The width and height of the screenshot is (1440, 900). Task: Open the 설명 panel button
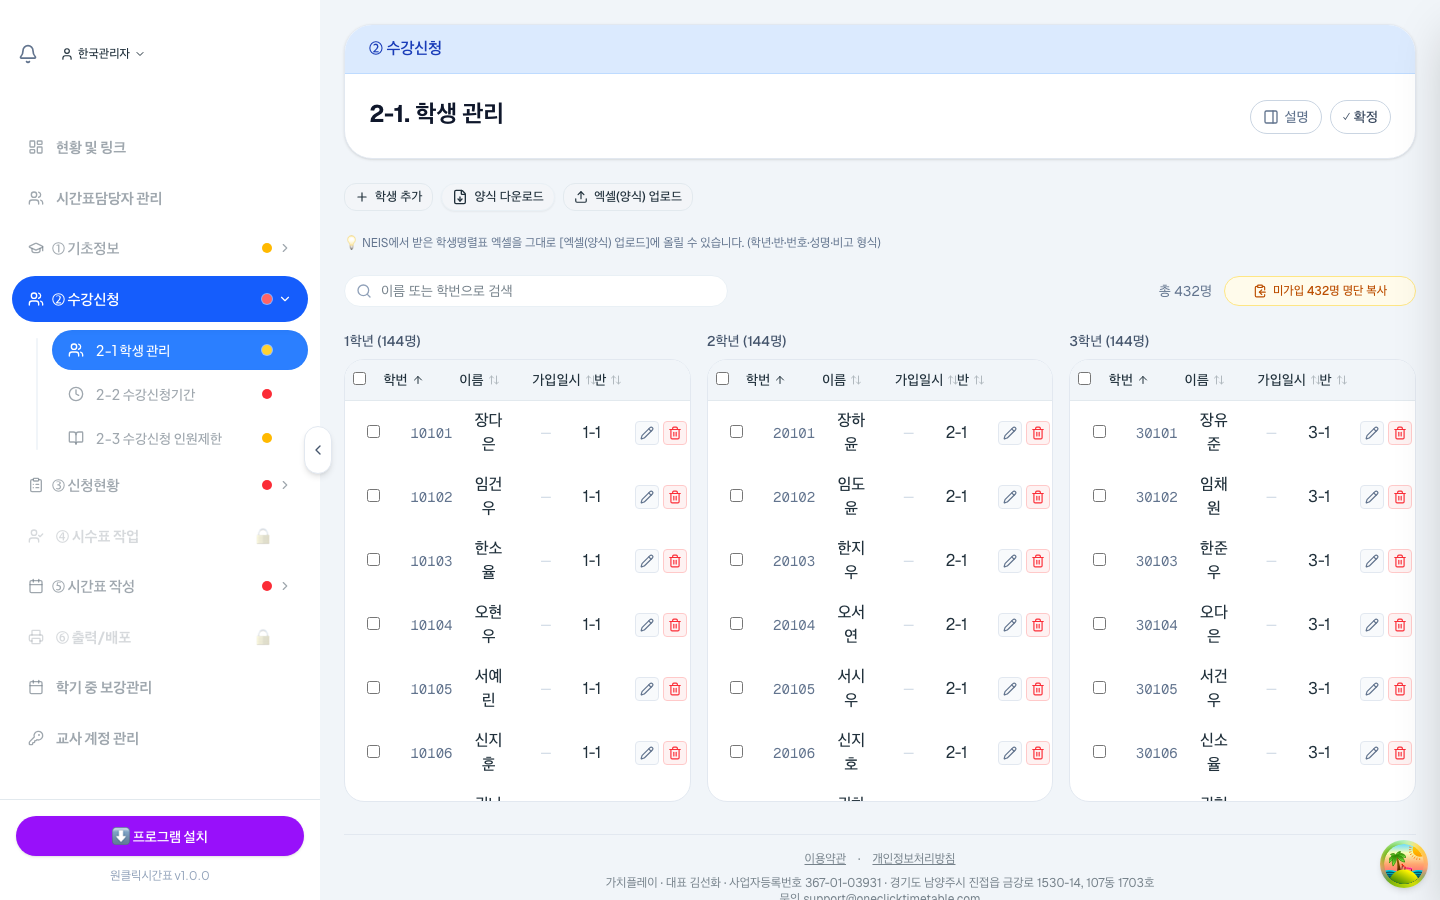[x=1286, y=117]
